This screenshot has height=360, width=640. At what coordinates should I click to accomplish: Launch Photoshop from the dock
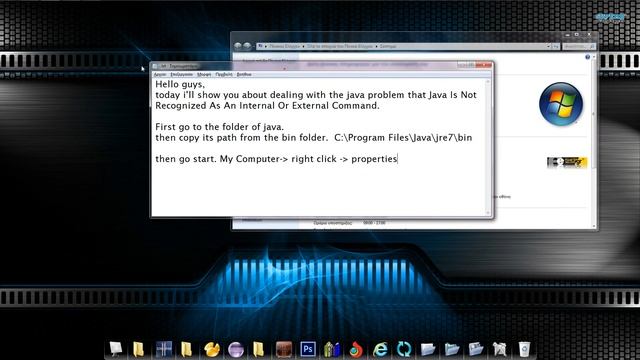tap(307, 349)
